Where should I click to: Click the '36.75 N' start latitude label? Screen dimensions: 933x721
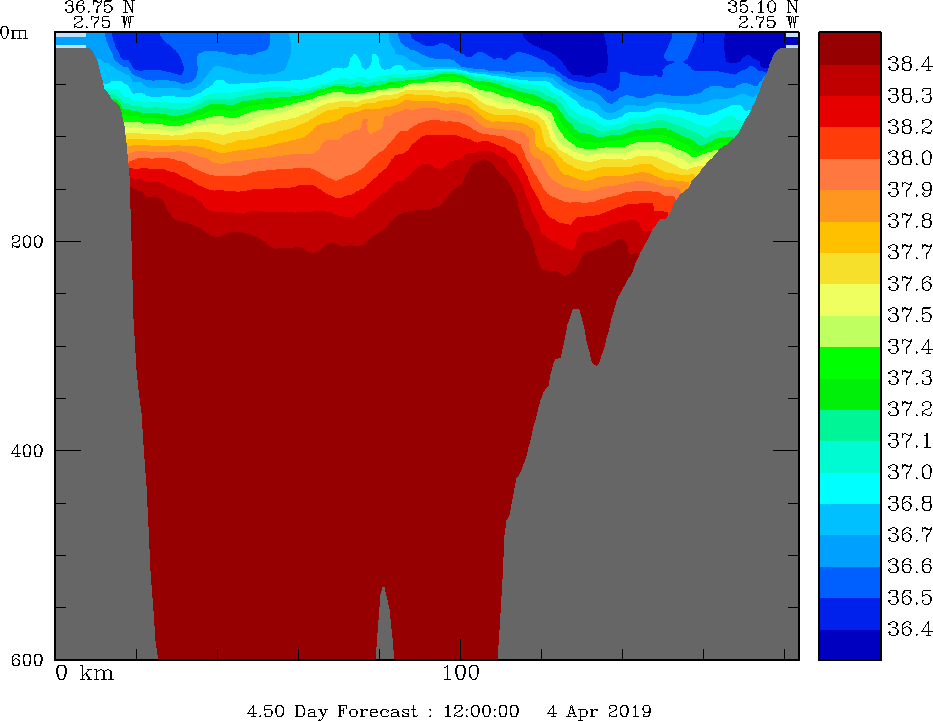tap(99, 6)
